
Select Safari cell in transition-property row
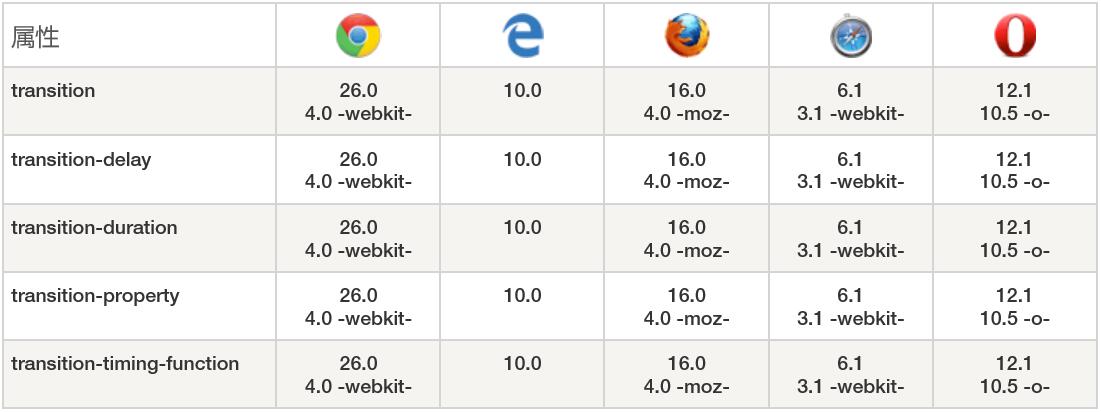(x=851, y=306)
